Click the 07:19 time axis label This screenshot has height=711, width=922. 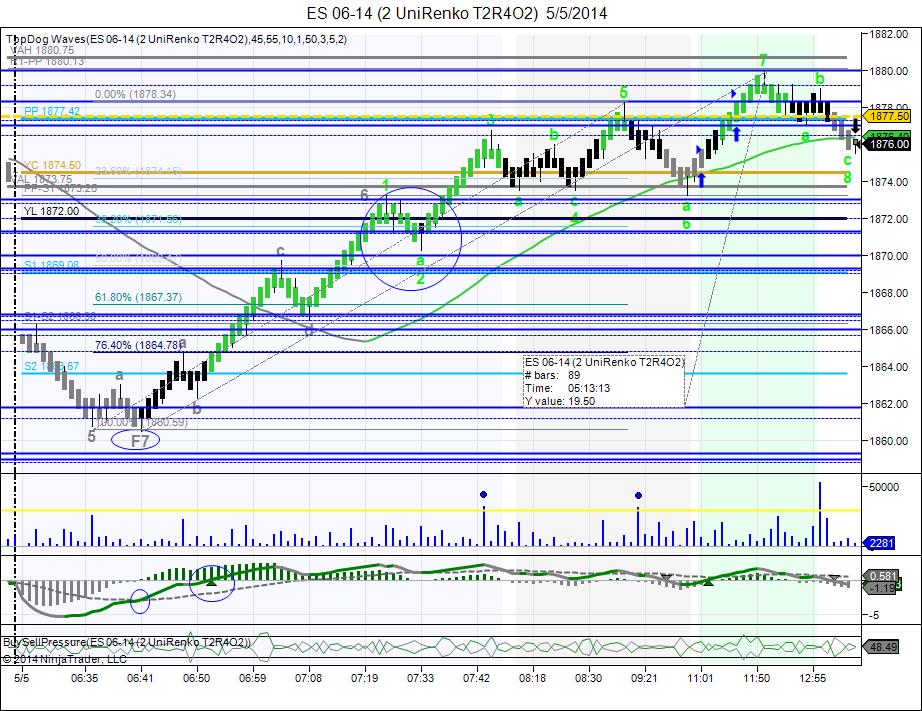tap(364, 678)
